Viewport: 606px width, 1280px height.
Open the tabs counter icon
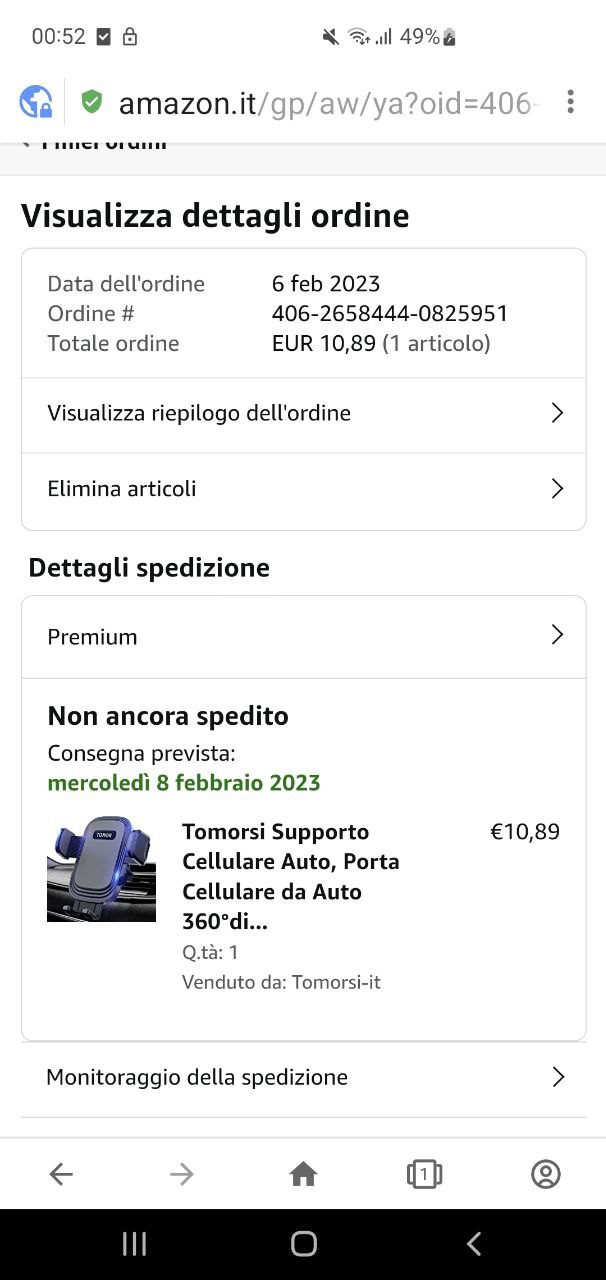424,1174
